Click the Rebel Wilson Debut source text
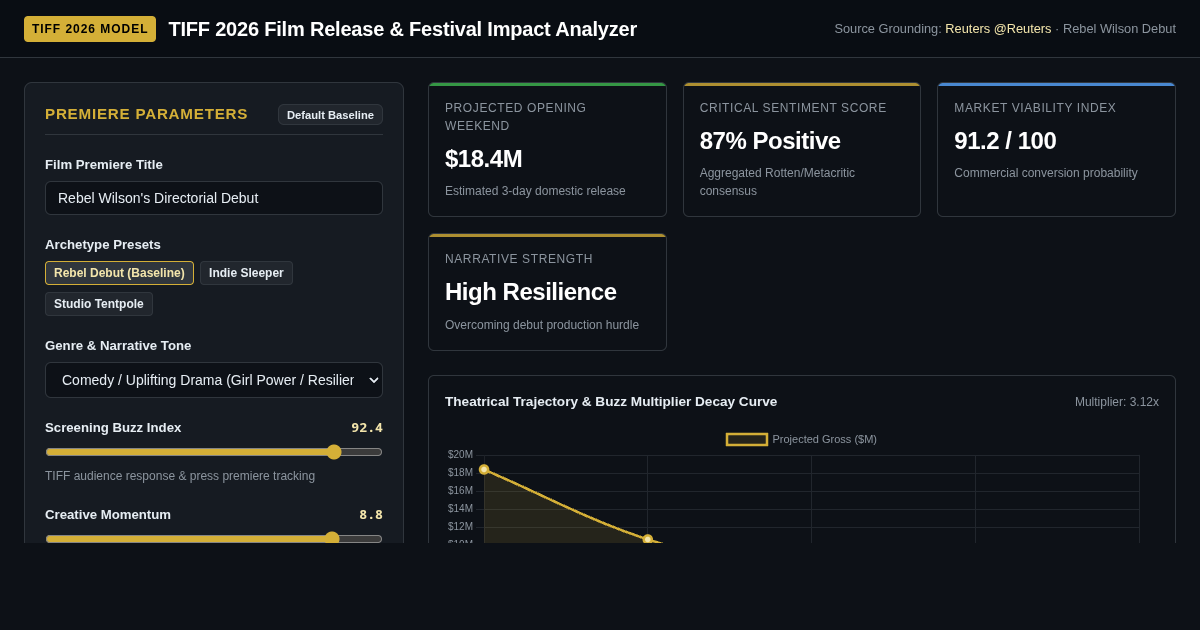Viewport: 1200px width, 630px height. click(1119, 29)
